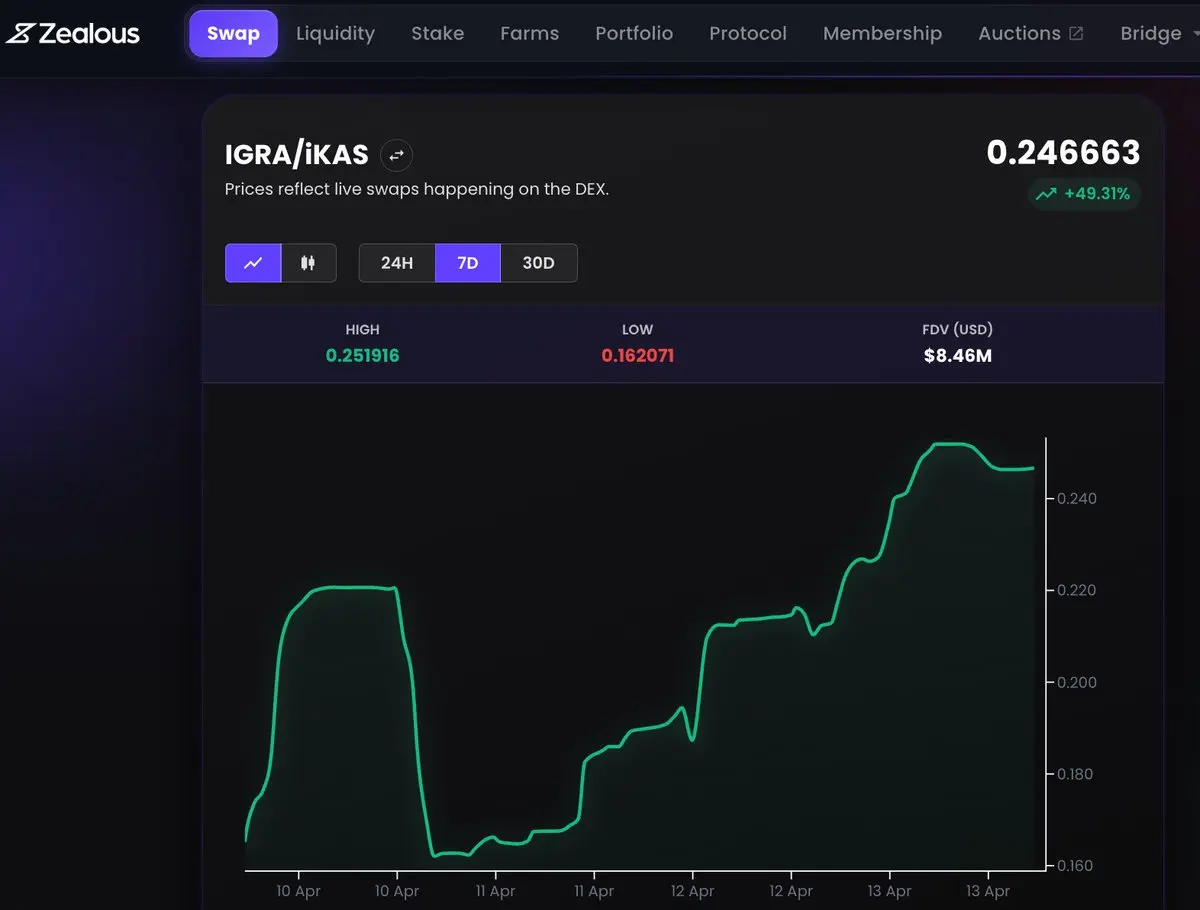Open the Membership page
1200x910 pixels.
(x=882, y=33)
